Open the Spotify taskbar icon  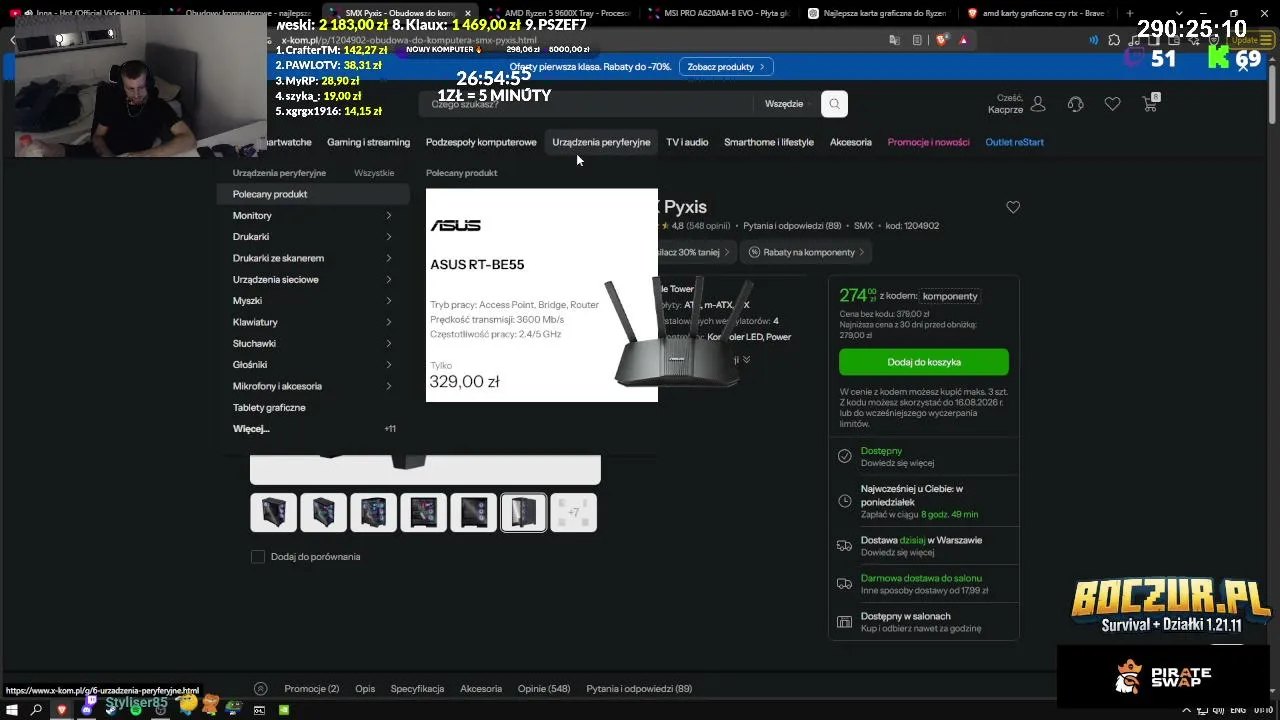[x=136, y=710]
